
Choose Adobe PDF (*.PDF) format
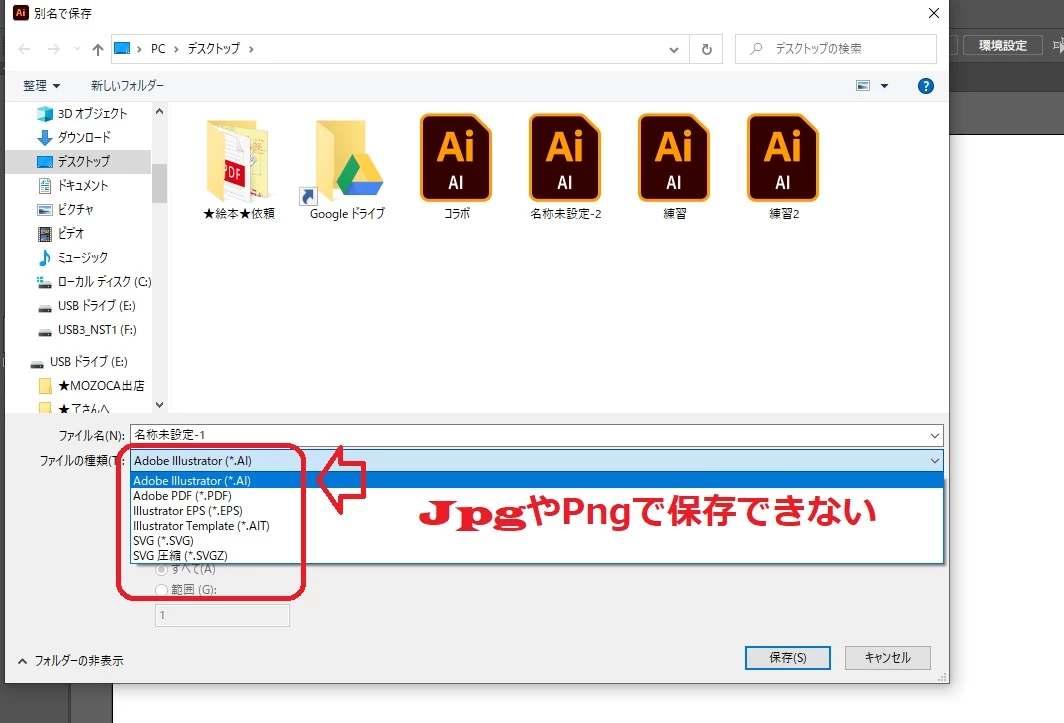click(537, 496)
